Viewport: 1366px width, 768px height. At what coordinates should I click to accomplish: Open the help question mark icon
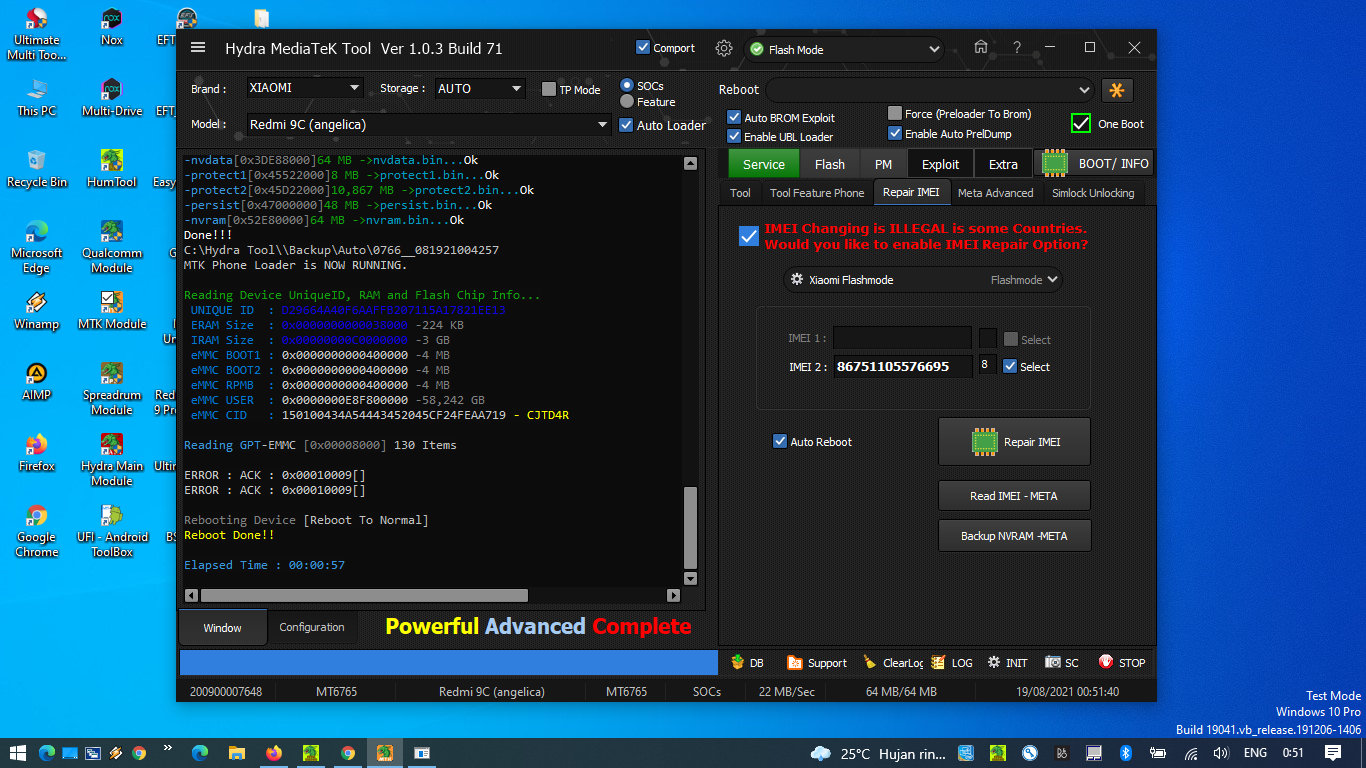tap(1017, 48)
